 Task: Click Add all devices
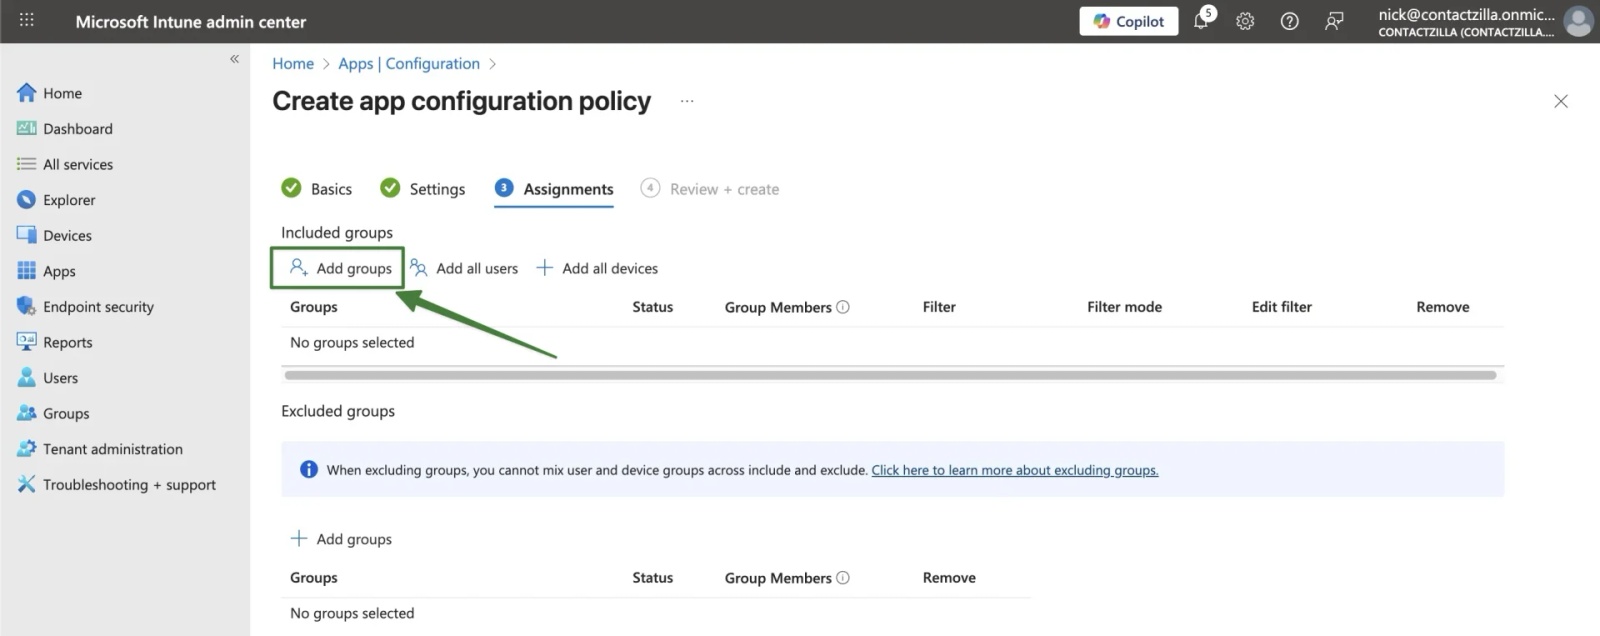(597, 268)
